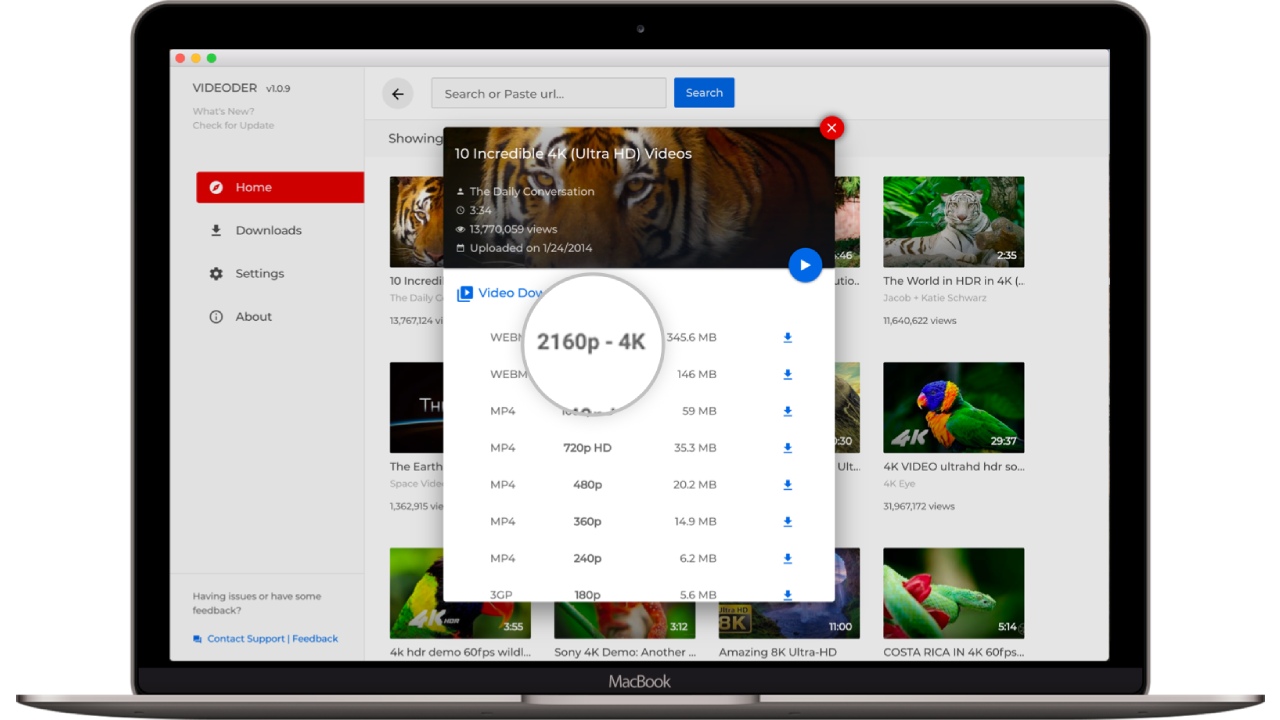Open the white tiger video thumbnail
This screenshot has width=1280, height=720.
tap(953, 222)
